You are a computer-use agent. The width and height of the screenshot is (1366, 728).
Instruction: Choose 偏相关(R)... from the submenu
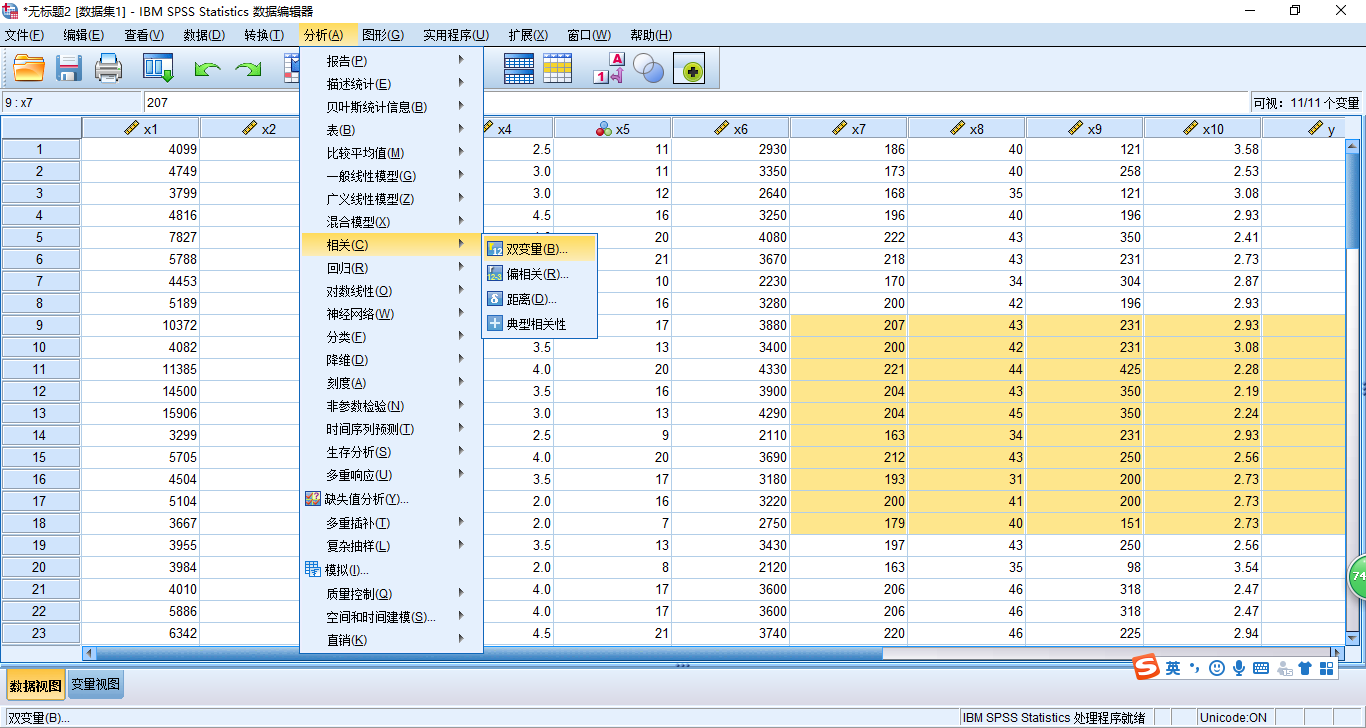coord(540,273)
